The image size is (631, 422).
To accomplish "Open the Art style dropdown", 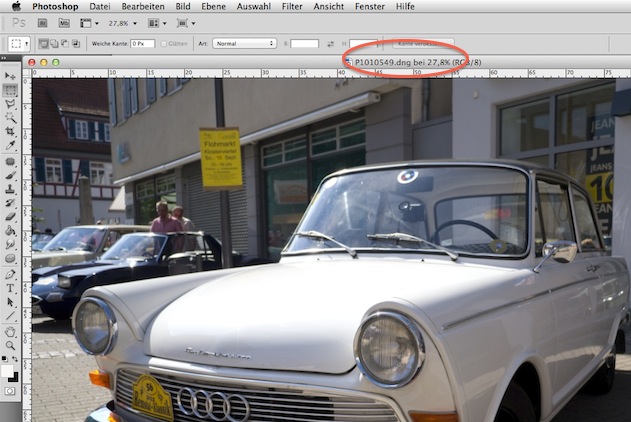I will point(243,44).
